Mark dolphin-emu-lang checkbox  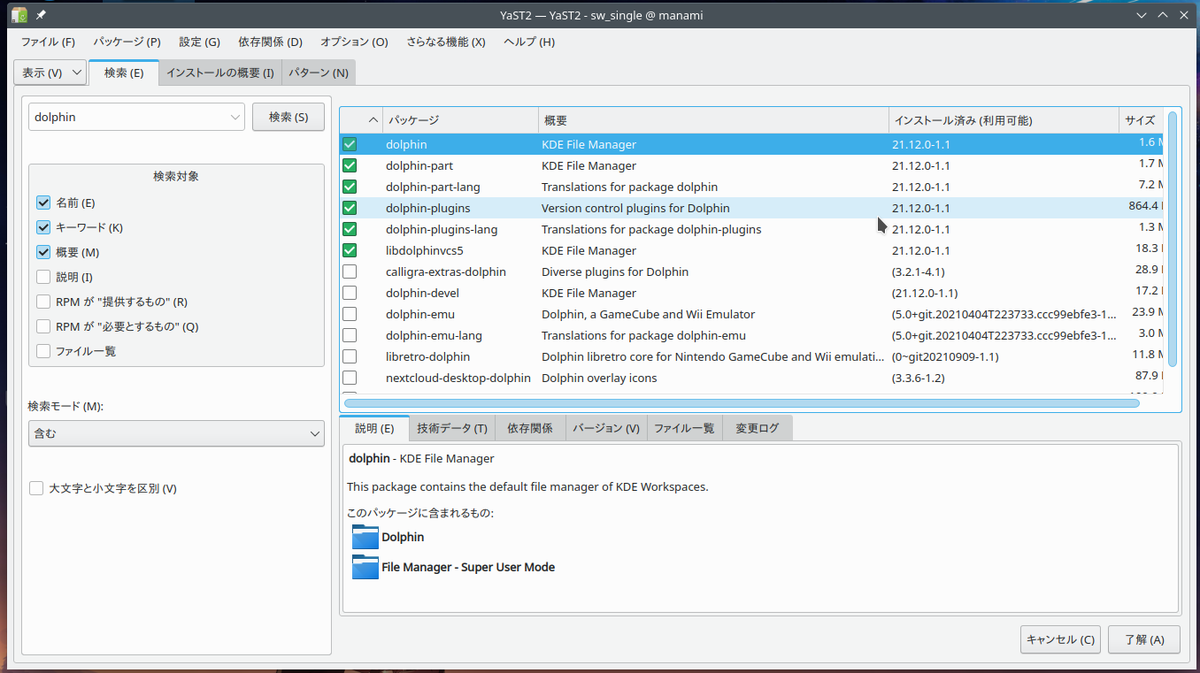(x=349, y=335)
